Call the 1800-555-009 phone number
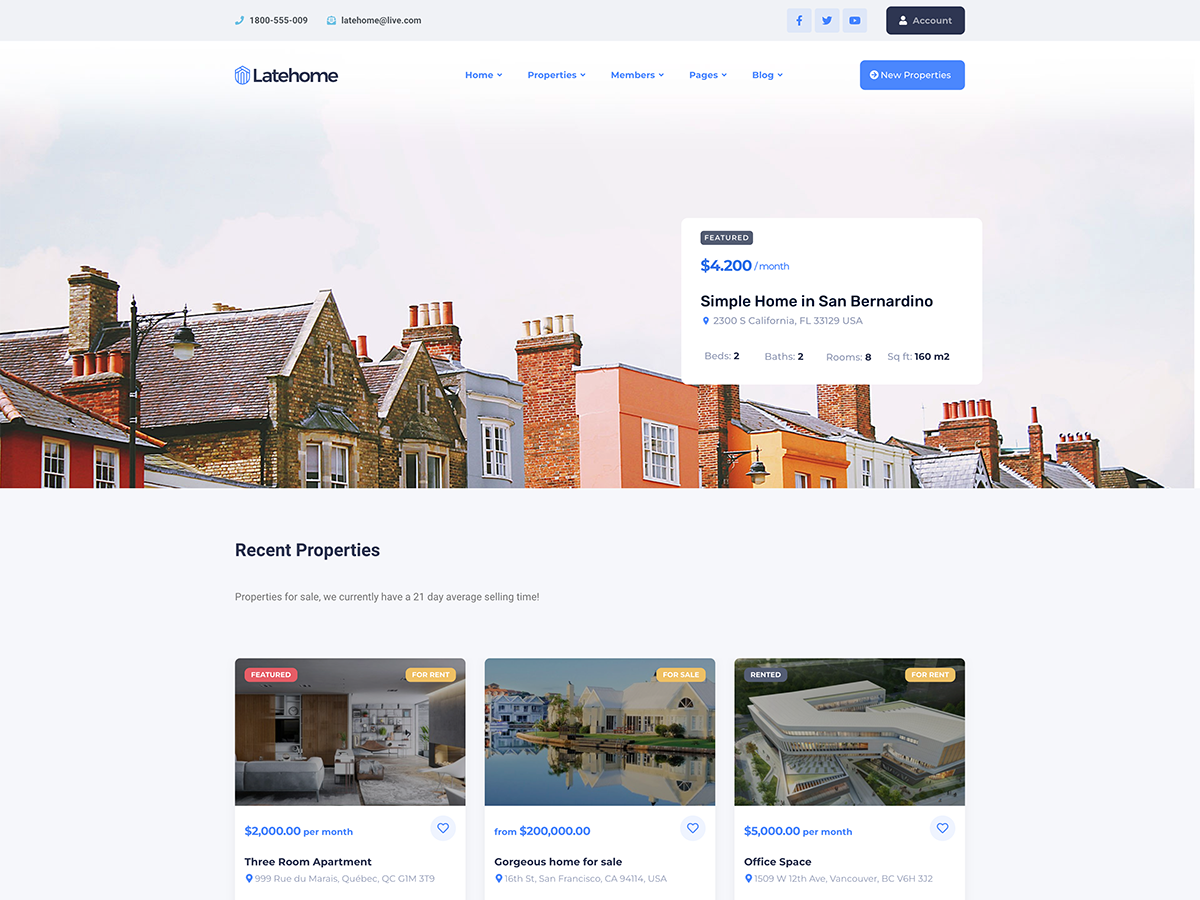Screen dimensions: 1200x900 (278, 20)
